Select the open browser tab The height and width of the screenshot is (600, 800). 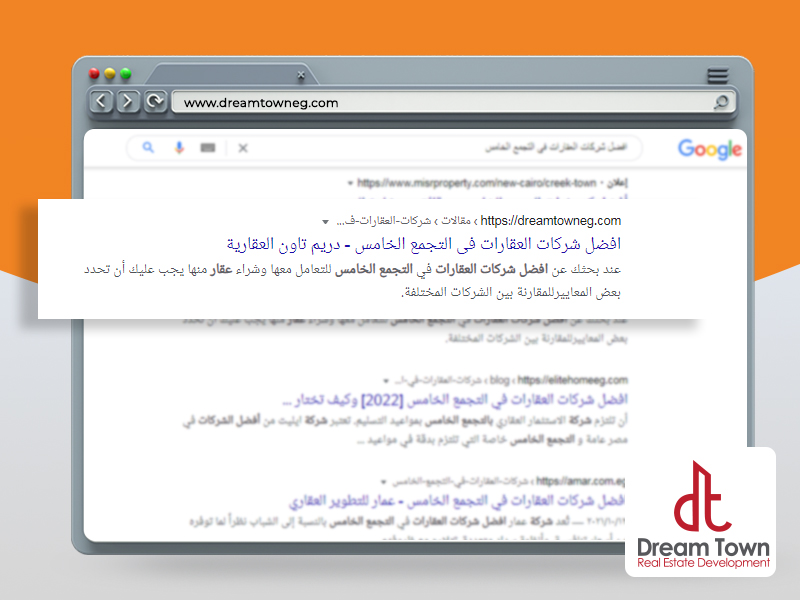pos(232,75)
